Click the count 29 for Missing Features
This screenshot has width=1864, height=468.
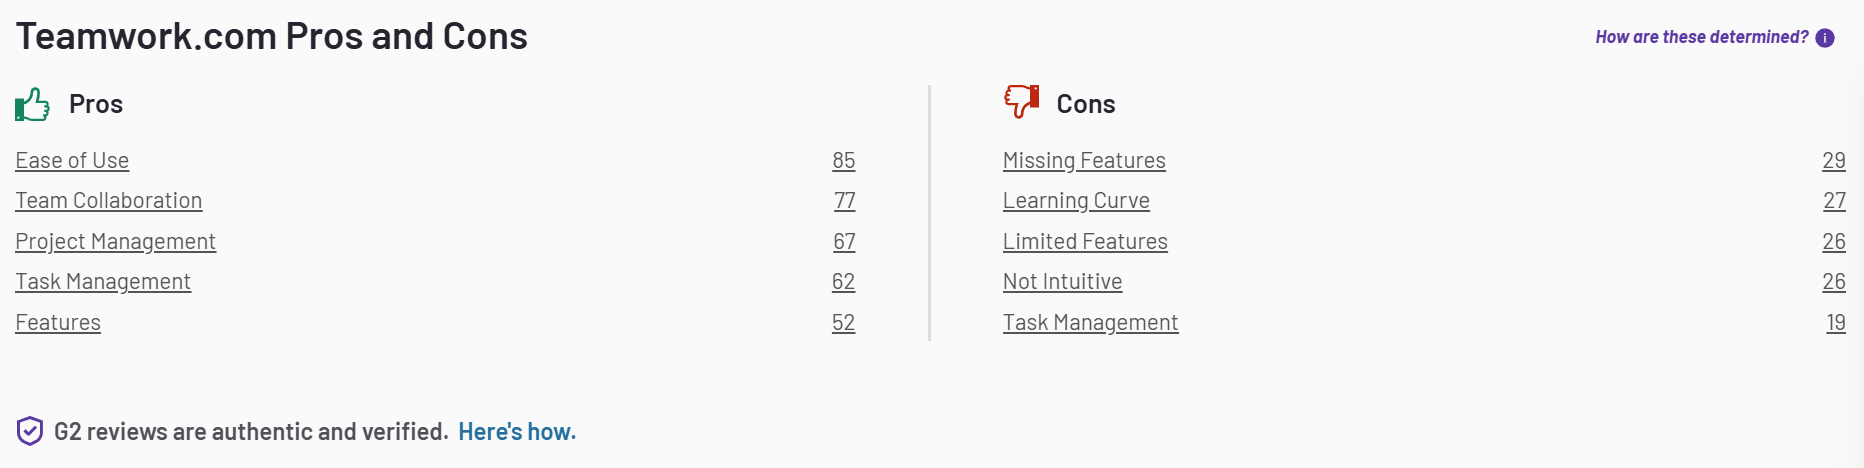point(1834,161)
